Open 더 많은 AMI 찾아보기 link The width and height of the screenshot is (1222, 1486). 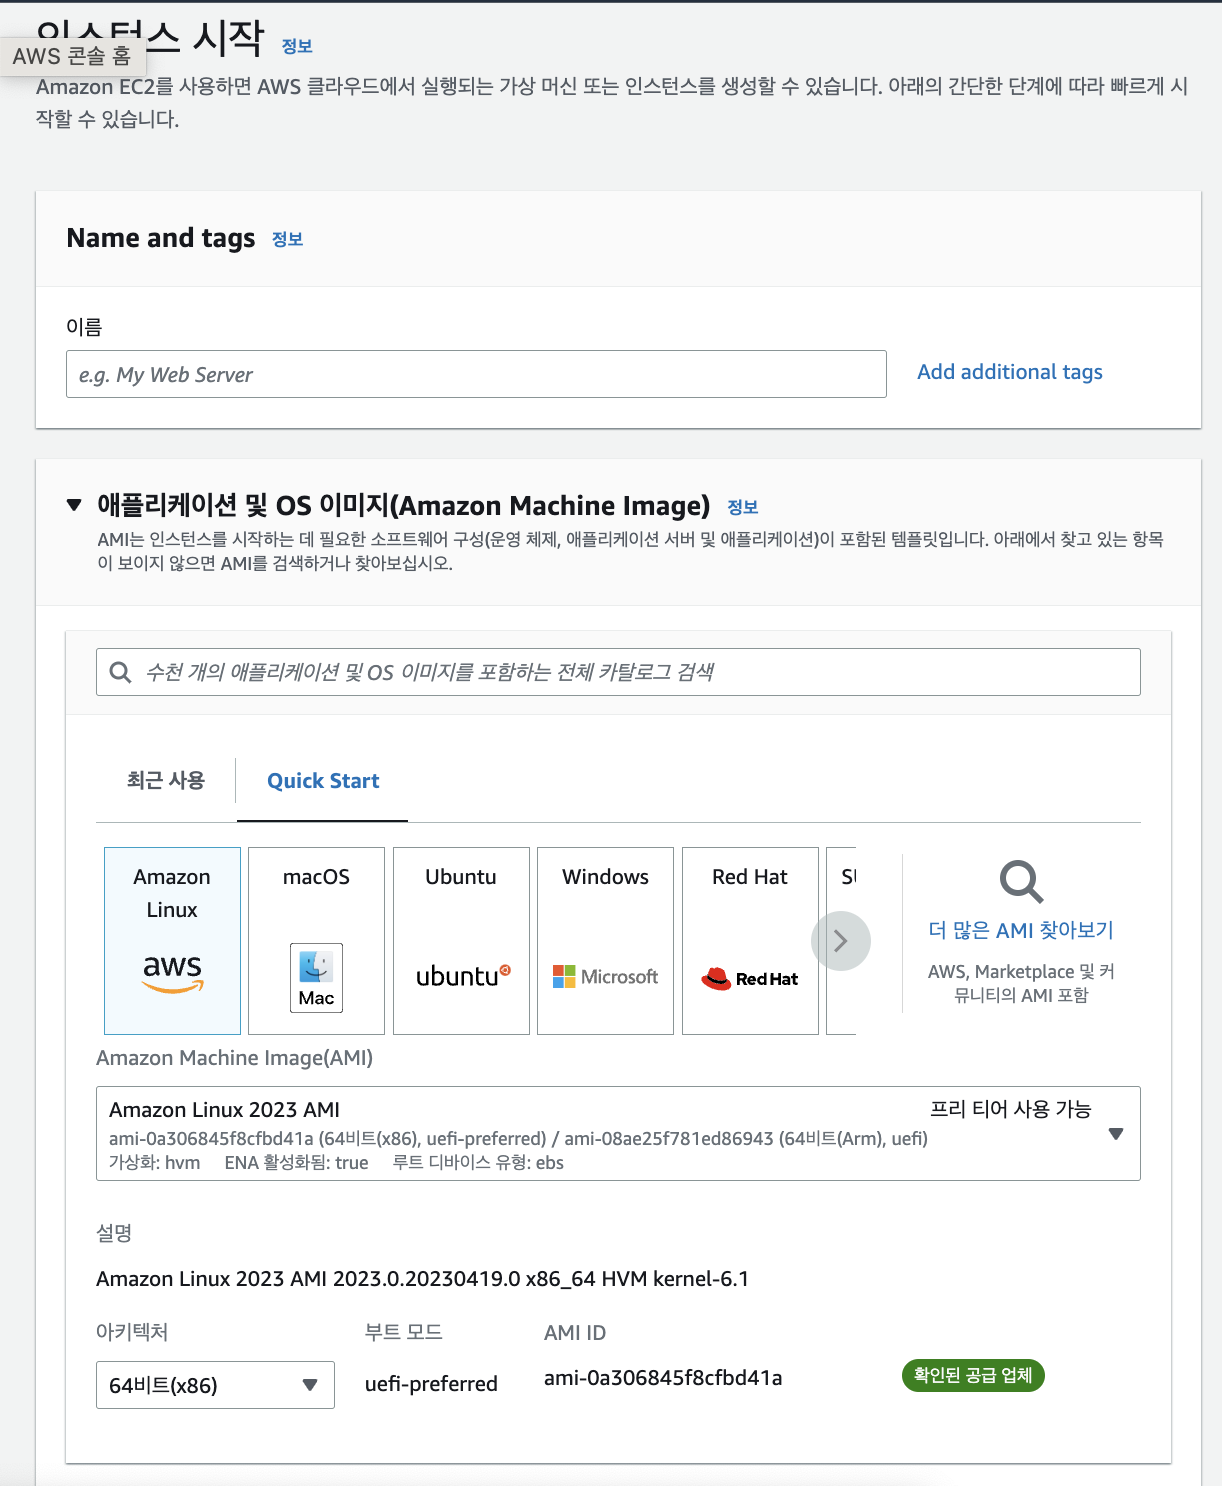(1021, 930)
